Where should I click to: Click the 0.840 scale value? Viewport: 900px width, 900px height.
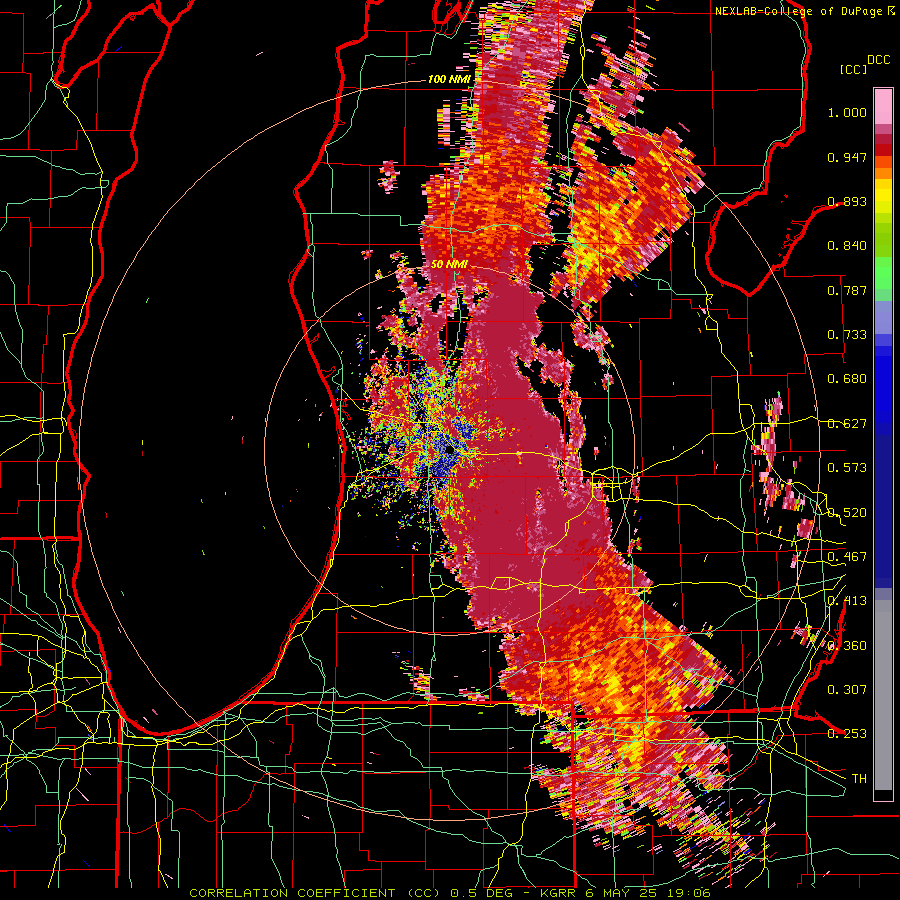847,246
